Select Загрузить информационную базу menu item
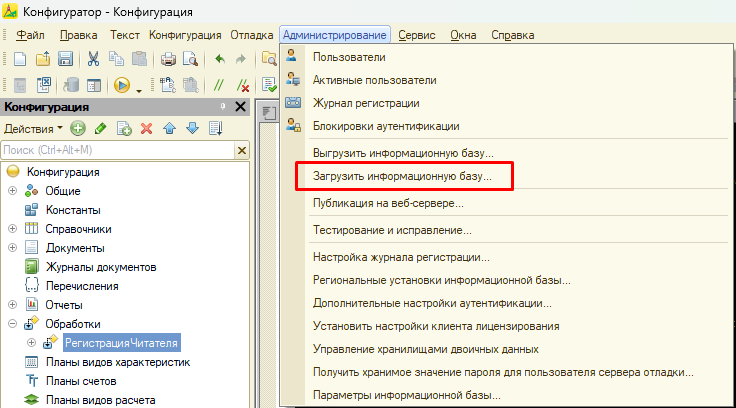 pos(396,176)
